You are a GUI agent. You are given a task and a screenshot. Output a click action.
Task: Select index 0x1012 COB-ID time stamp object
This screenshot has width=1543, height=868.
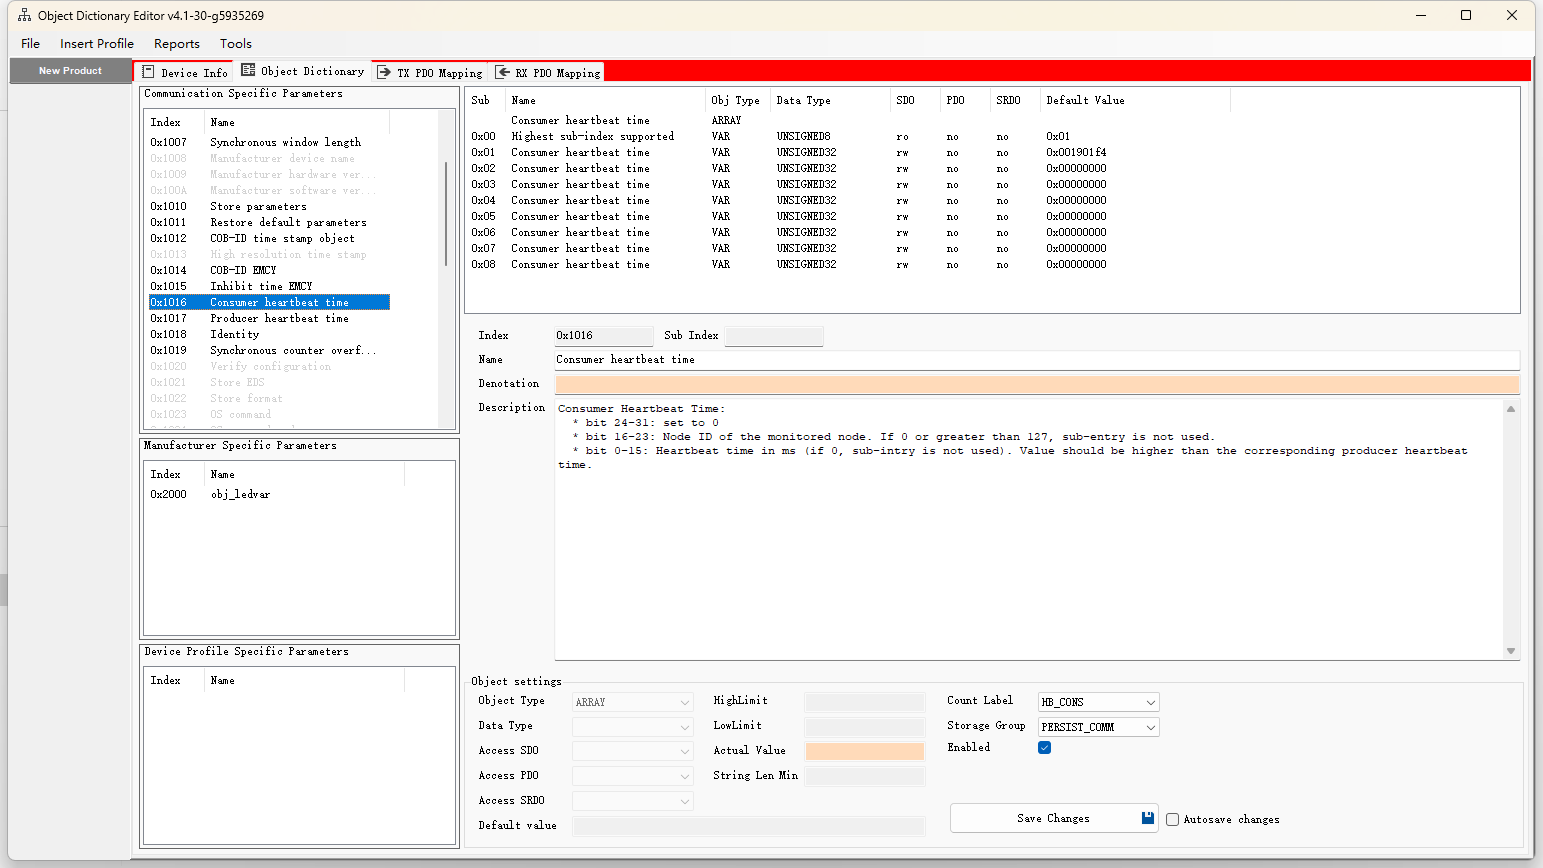269,238
